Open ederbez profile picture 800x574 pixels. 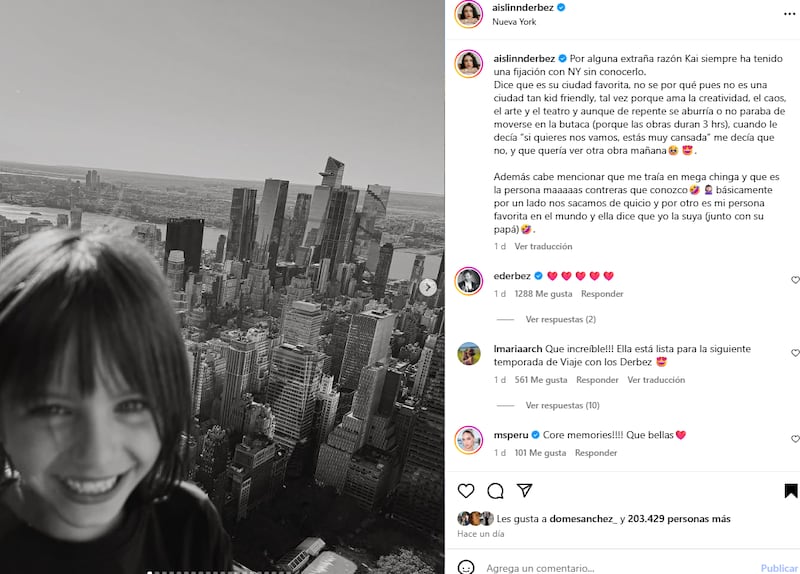tap(468, 281)
